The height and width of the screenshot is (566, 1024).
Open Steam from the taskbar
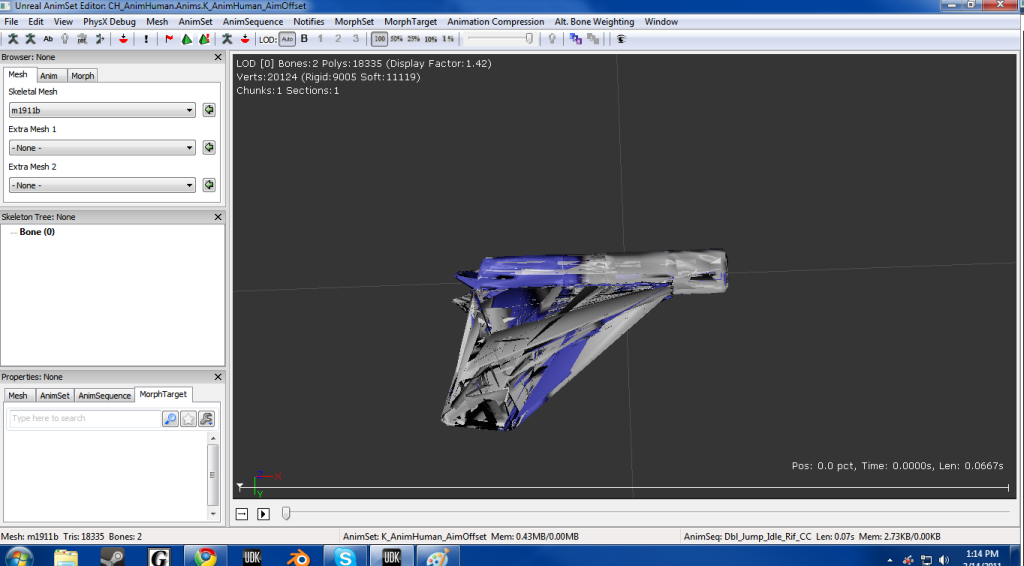coord(112,557)
